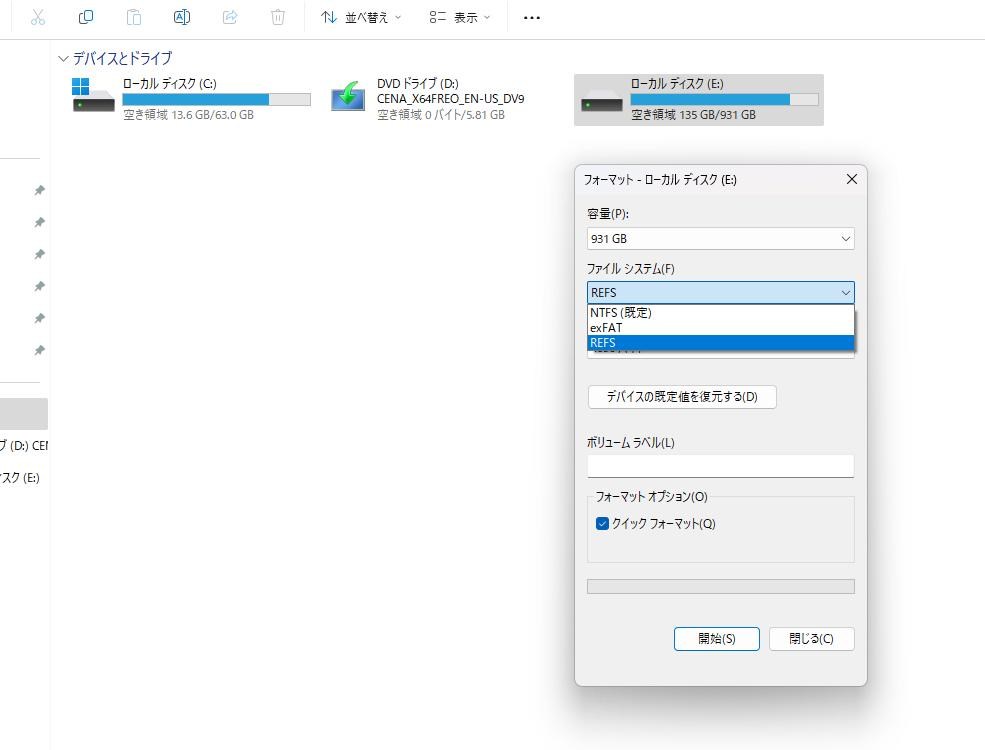The width and height of the screenshot is (985, 750).
Task: Collapse the デバイスとドライブ section
Action: (64, 59)
